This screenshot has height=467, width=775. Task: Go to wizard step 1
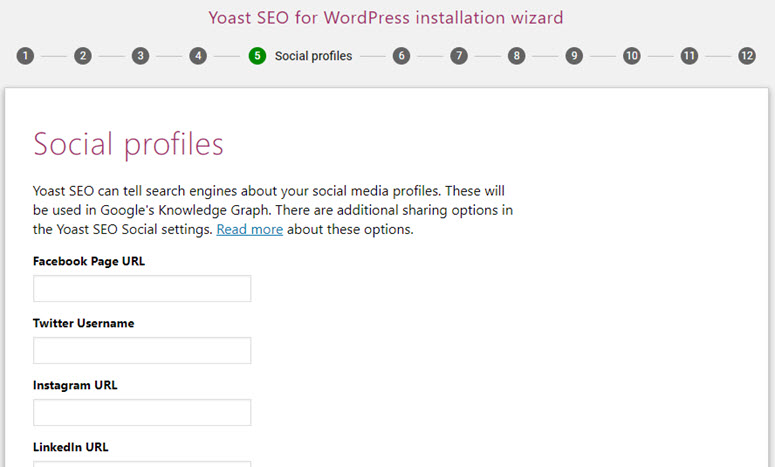[x=25, y=56]
